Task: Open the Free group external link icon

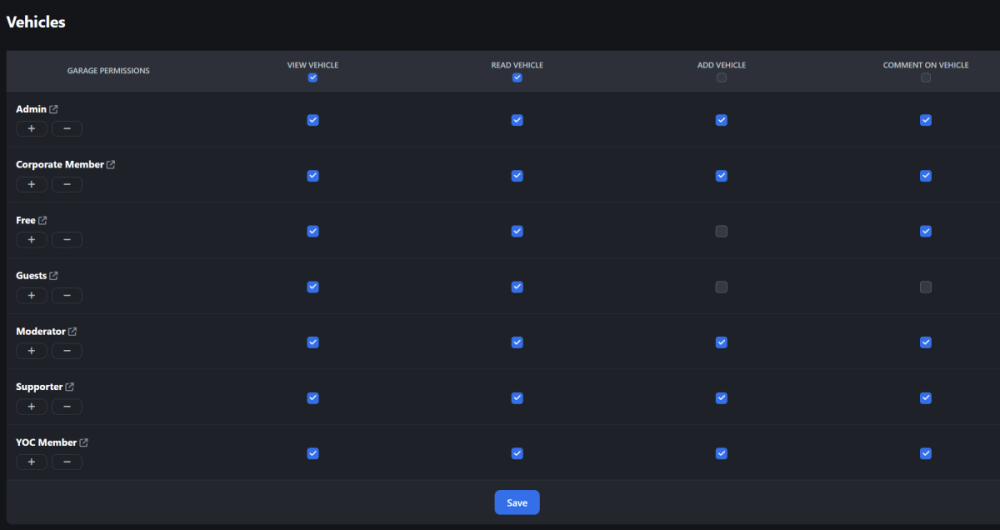Action: point(43,221)
